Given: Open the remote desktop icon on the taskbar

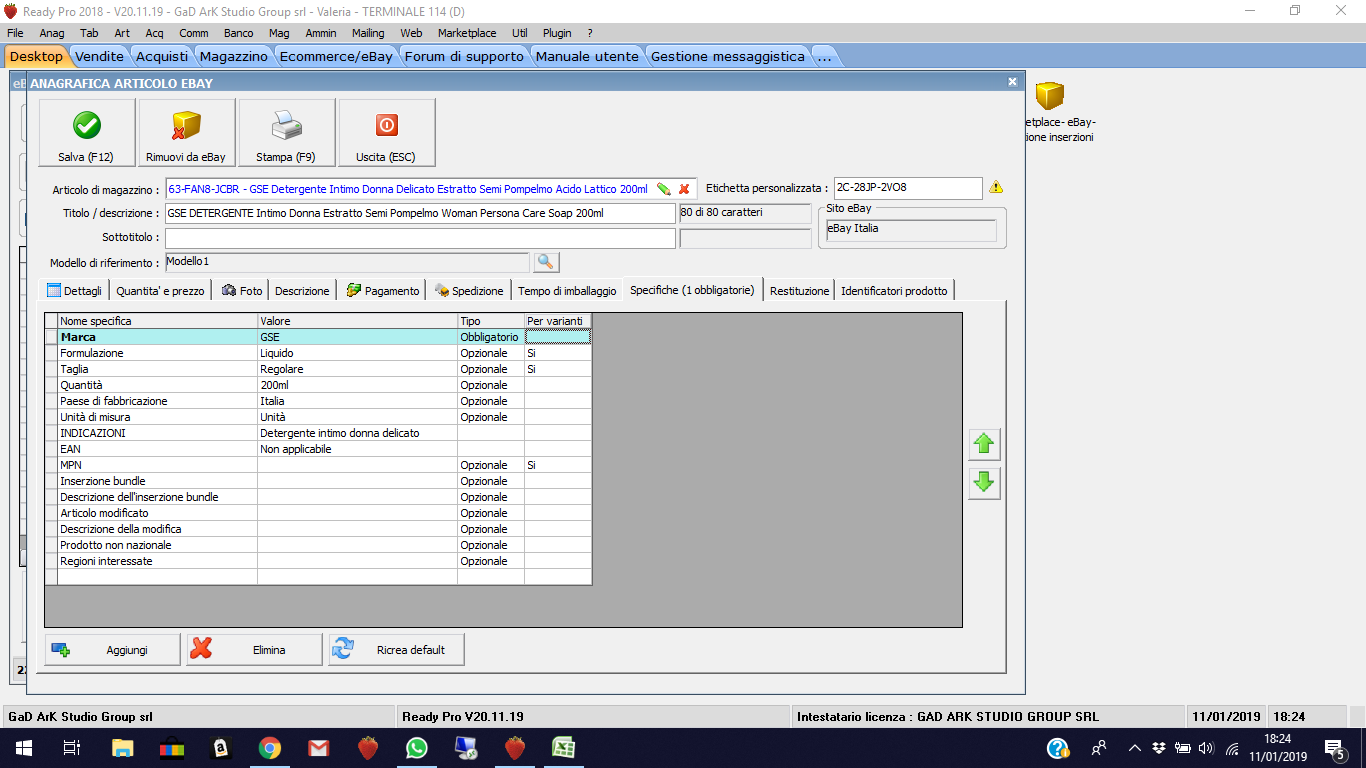Looking at the screenshot, I should click(x=465, y=748).
